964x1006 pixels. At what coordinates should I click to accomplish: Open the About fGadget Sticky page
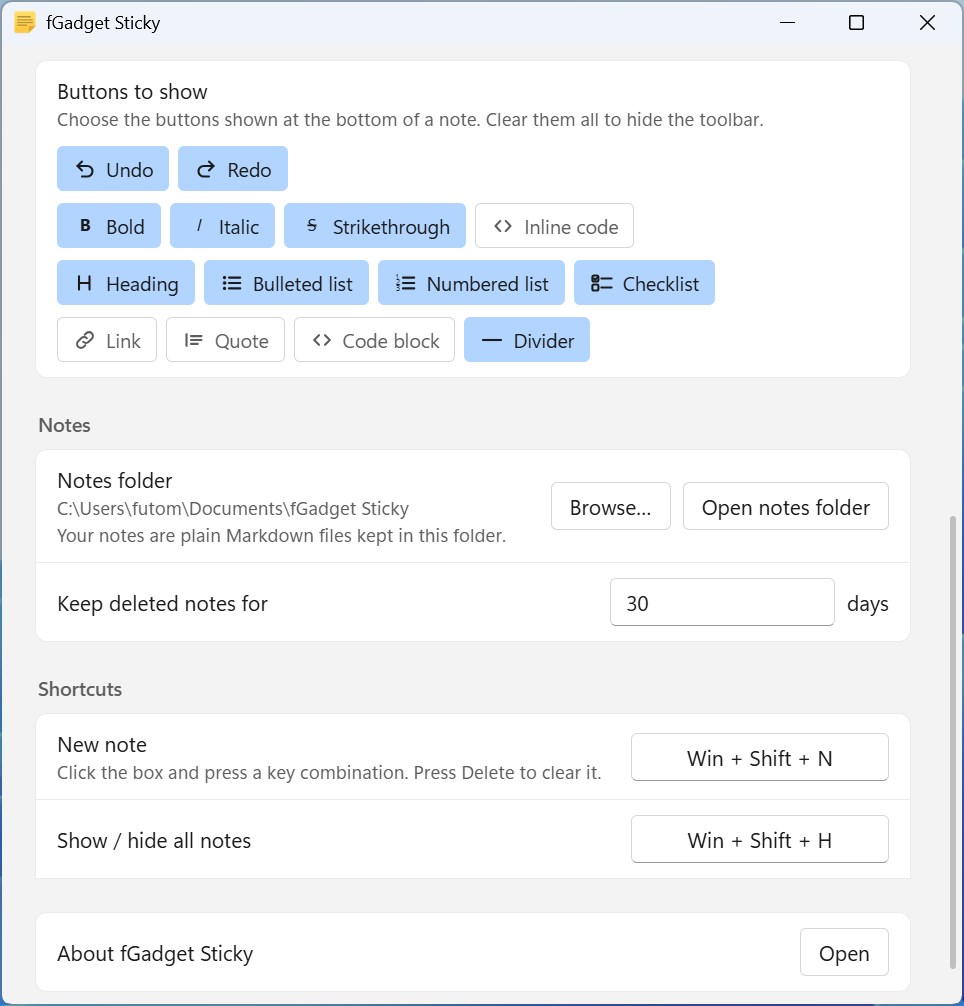844,953
